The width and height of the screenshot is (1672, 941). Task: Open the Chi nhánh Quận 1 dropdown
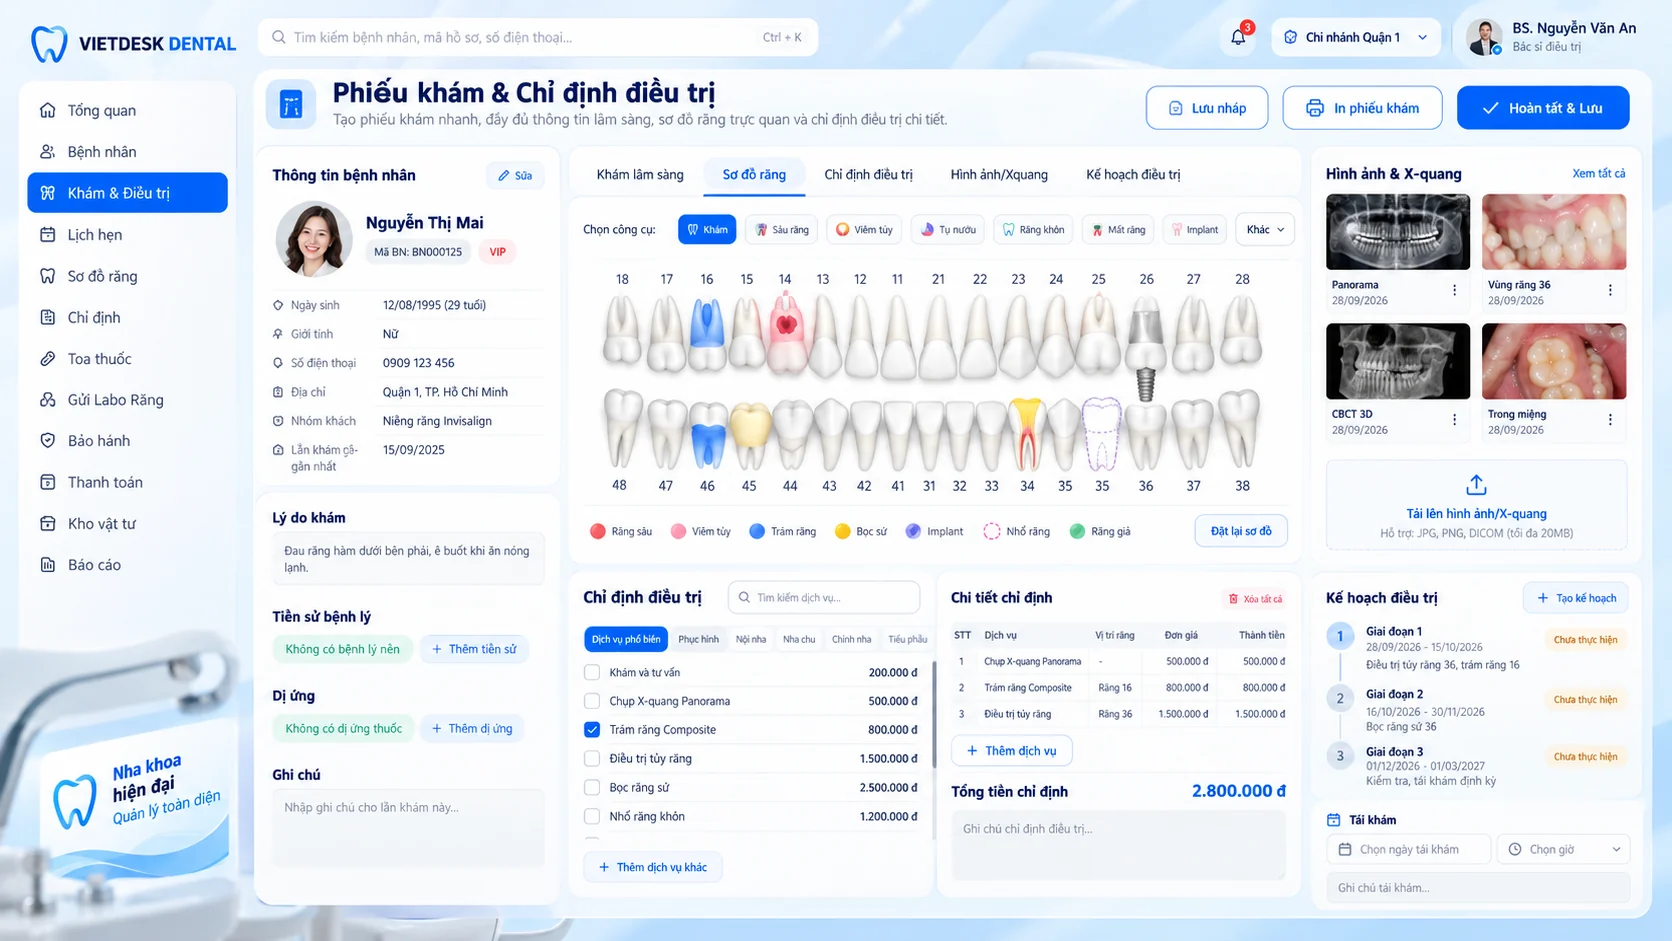click(x=1356, y=37)
